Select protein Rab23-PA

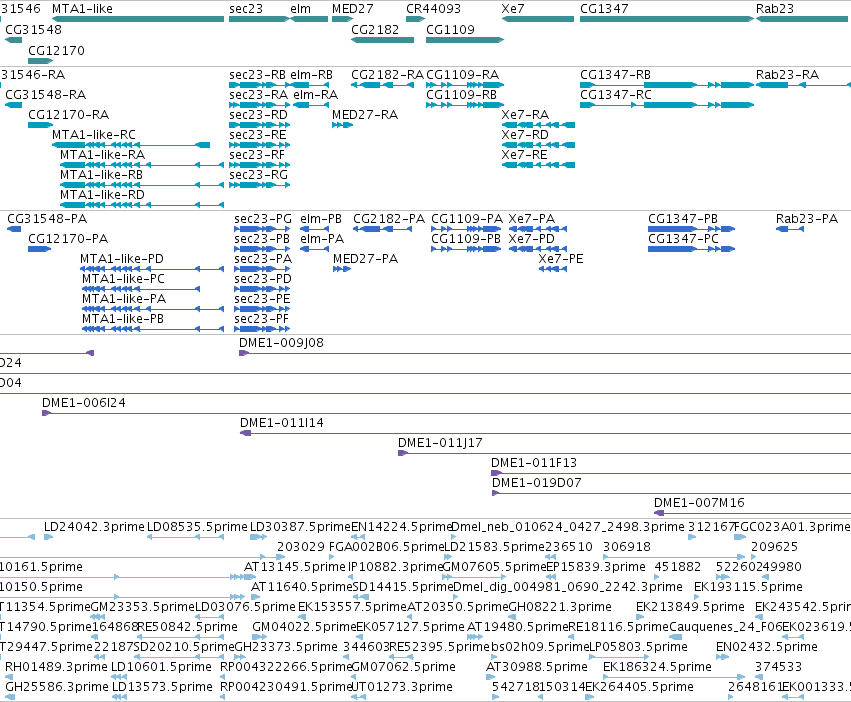[x=790, y=229]
